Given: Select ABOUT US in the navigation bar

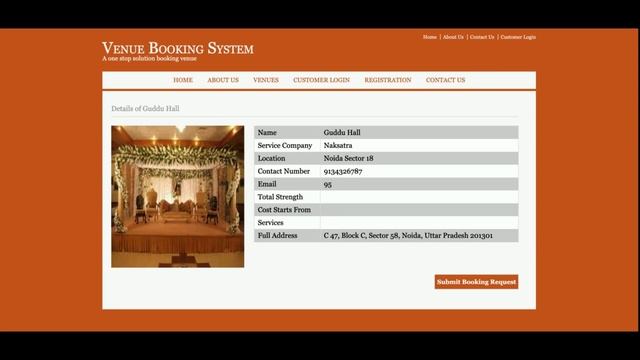Looking at the screenshot, I should point(223,80).
